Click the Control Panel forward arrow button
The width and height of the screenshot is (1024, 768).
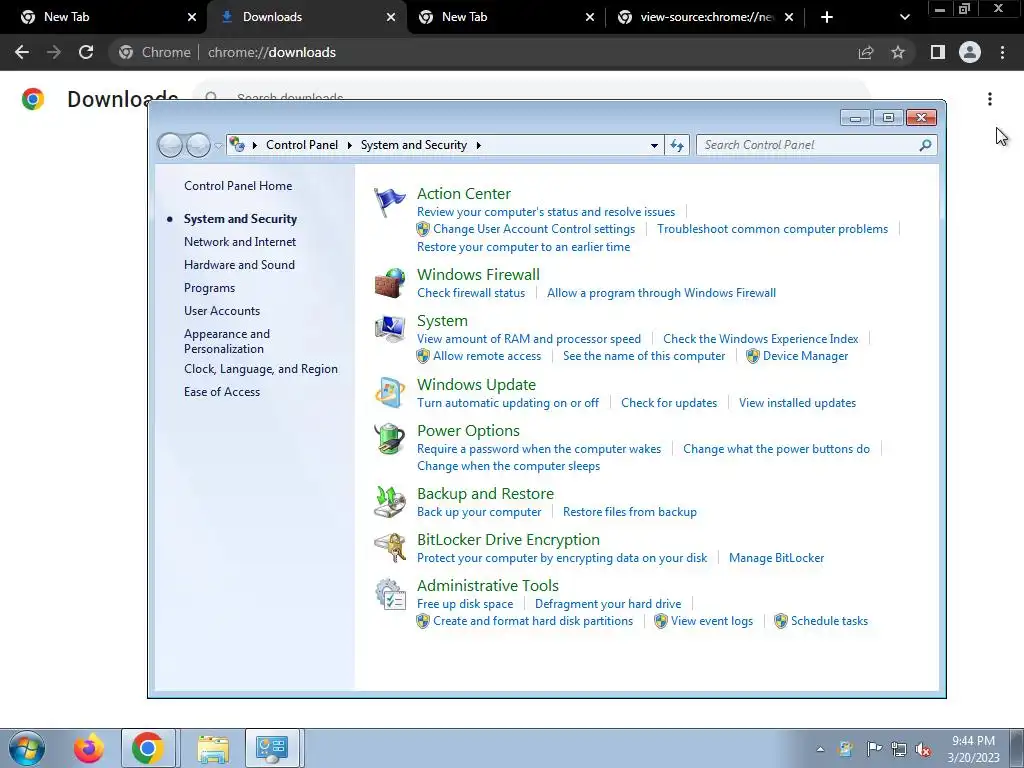[x=198, y=145]
